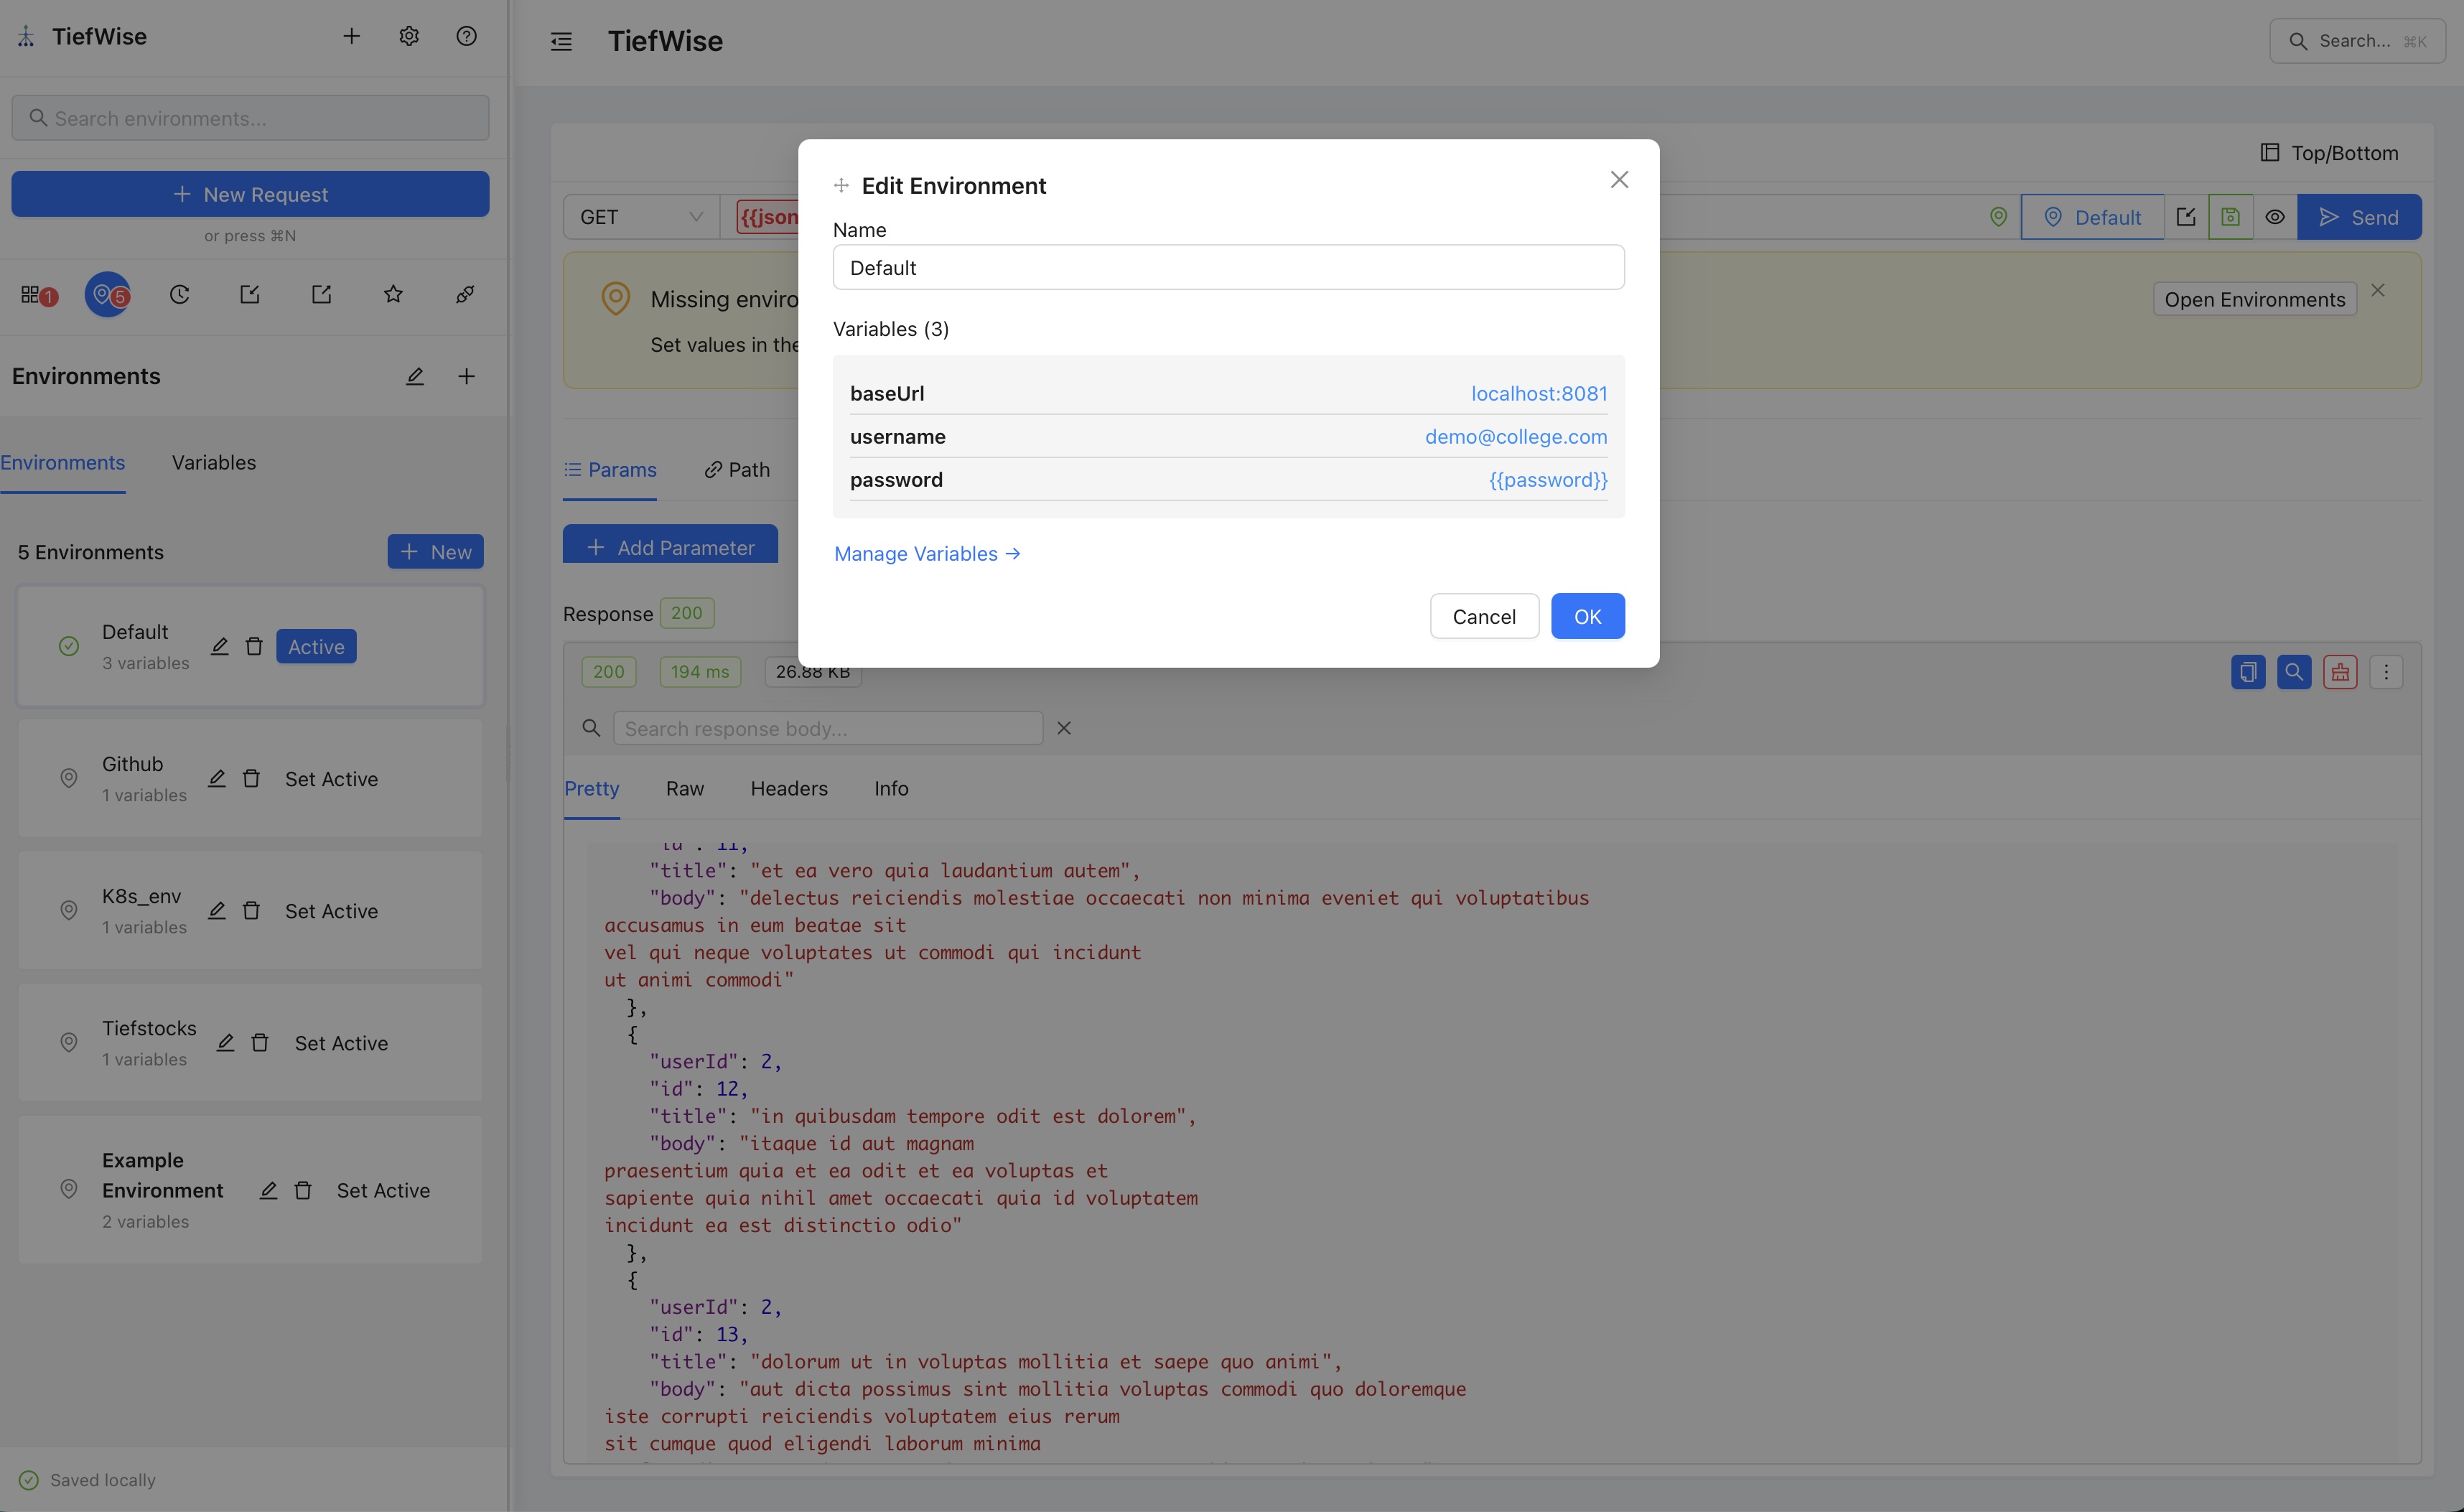Set Github environment active
Image resolution: width=2464 pixels, height=1512 pixels.
[331, 780]
